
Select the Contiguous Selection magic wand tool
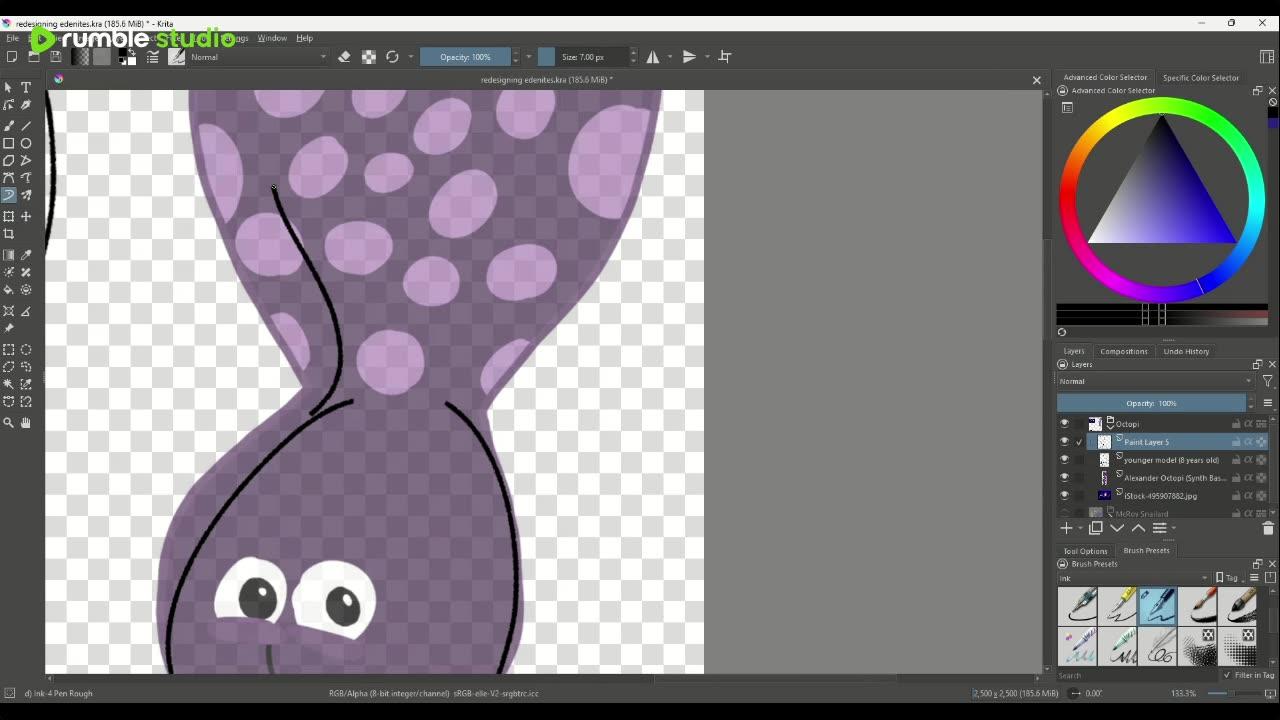(9, 384)
